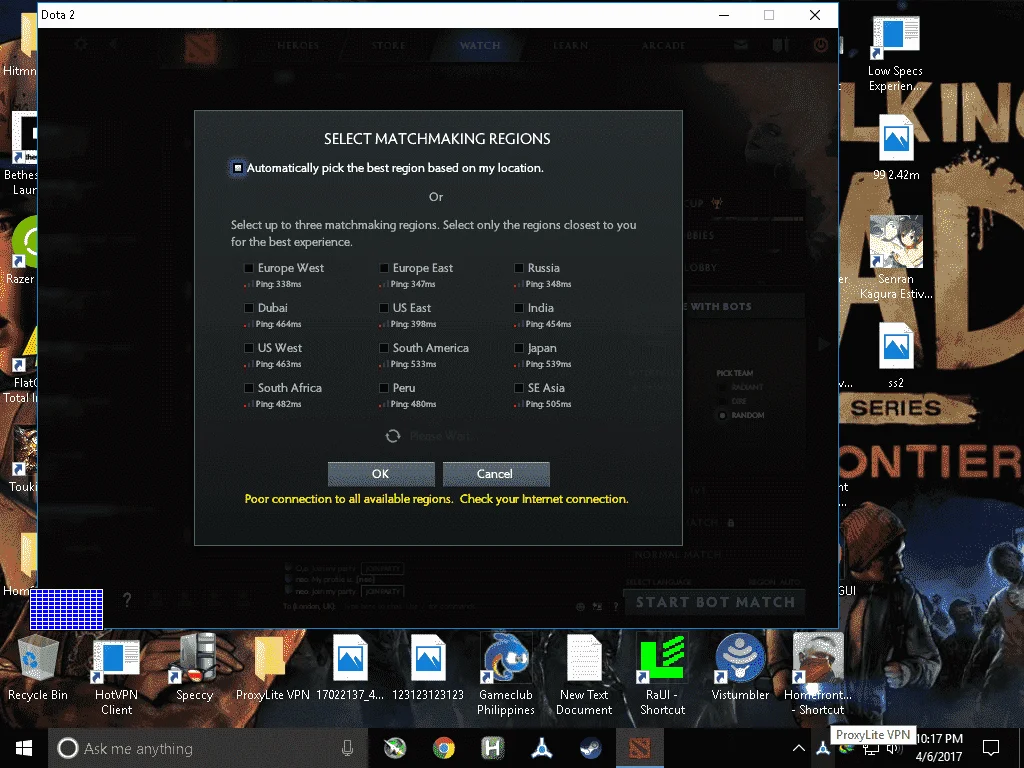Open the ProxyLite VPN desktop folder
The width and height of the screenshot is (1024, 768).
tap(272, 667)
